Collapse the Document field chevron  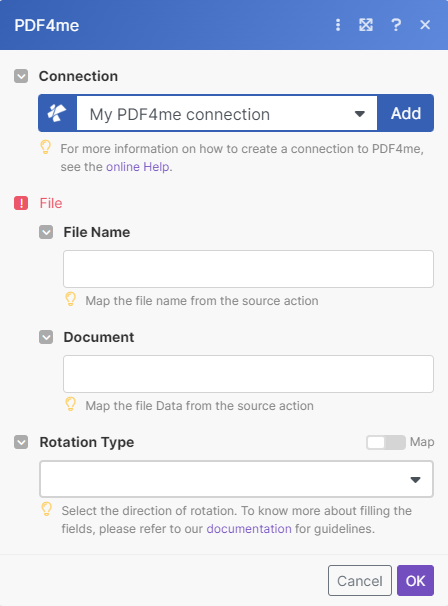46,337
